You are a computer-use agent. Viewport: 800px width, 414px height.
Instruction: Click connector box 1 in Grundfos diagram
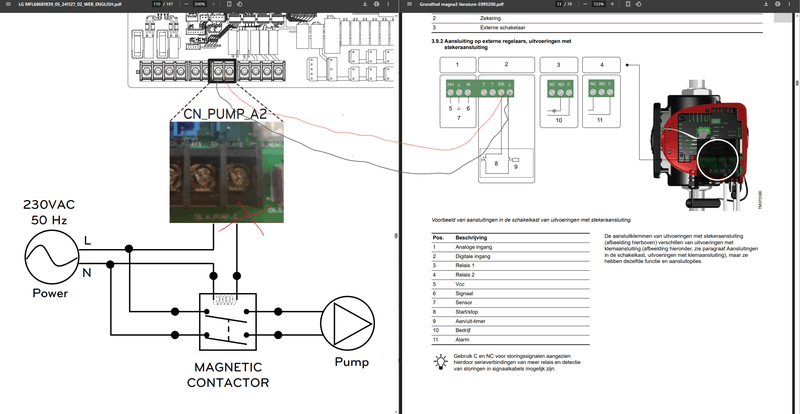(x=457, y=64)
